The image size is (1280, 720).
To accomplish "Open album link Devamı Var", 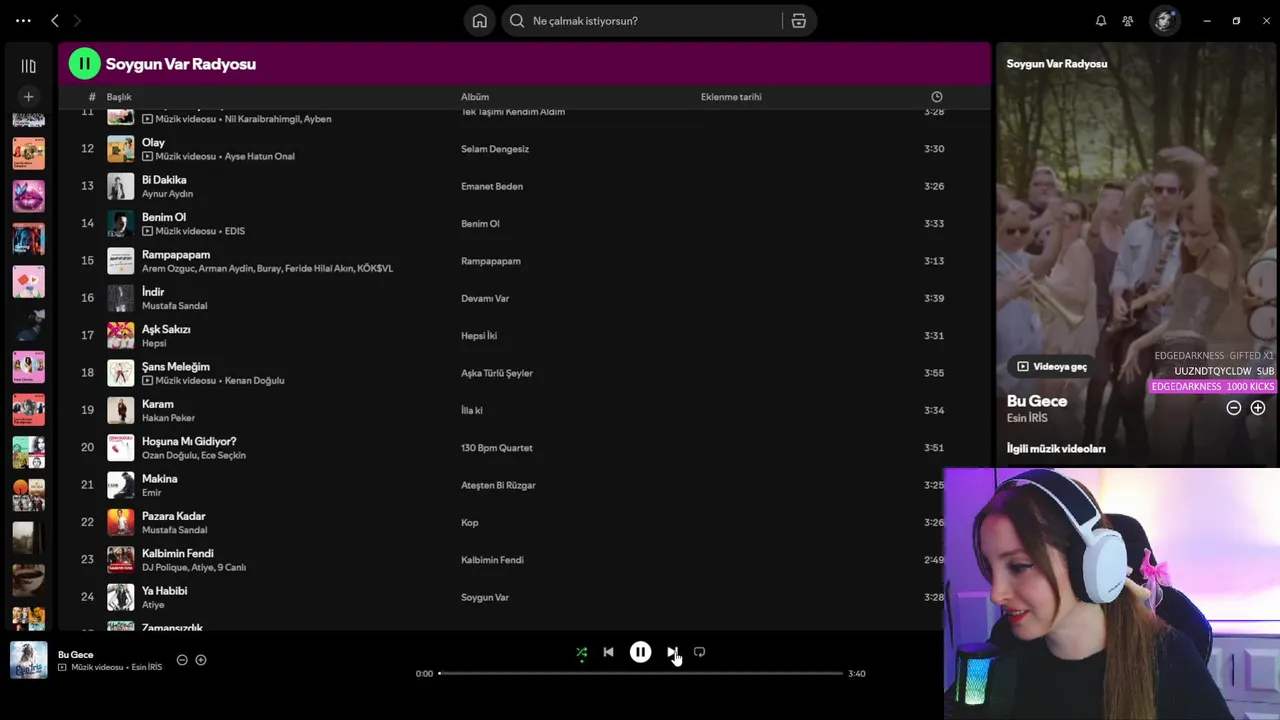I will [x=485, y=298].
